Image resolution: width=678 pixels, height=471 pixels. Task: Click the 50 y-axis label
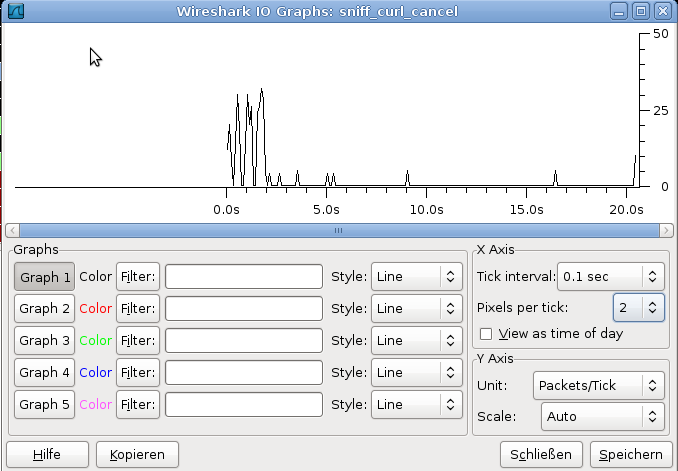661,34
